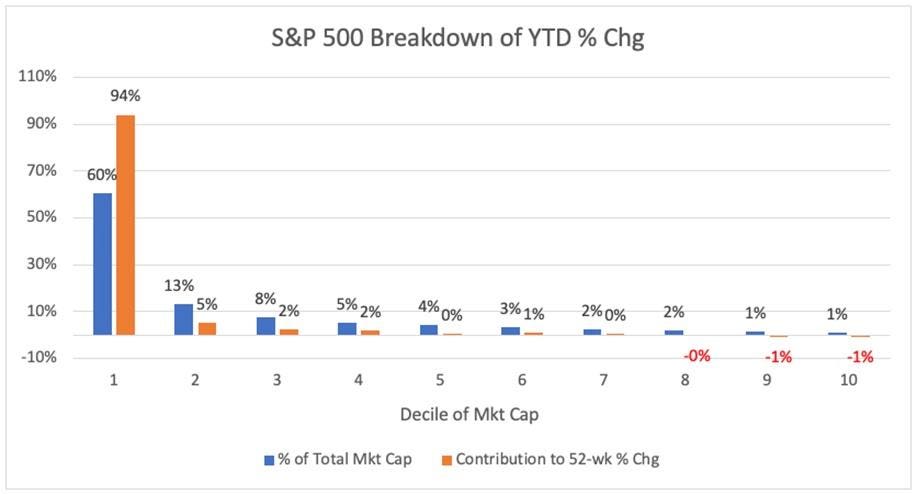Image resolution: width=917 pixels, height=494 pixels.
Task: Click the 94% data label
Action: pos(127,96)
